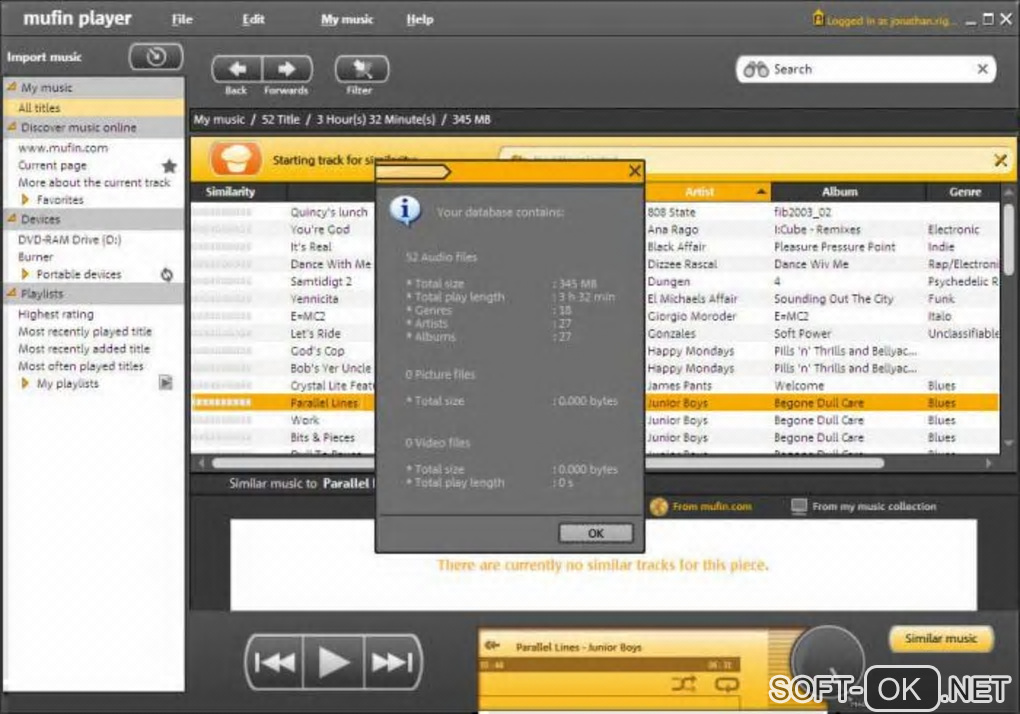Select the DVD-RAM Drive (D:) device
This screenshot has width=1020, height=714.
70,239
